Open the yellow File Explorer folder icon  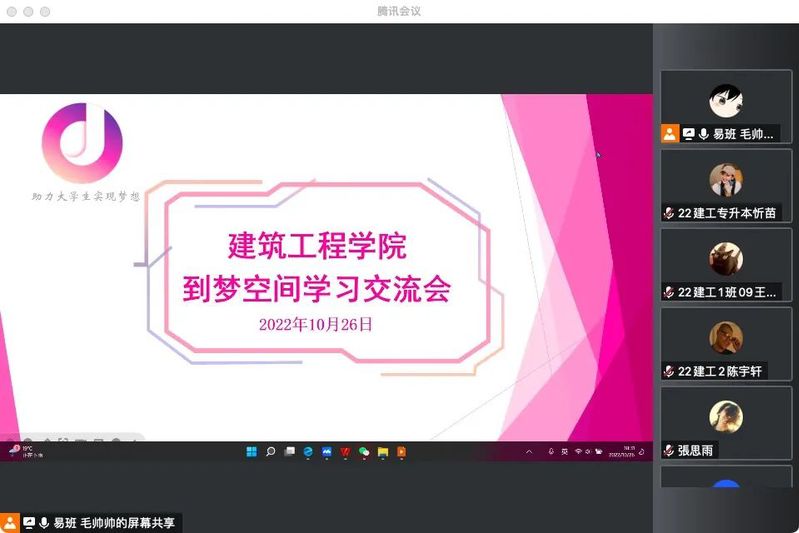383,452
